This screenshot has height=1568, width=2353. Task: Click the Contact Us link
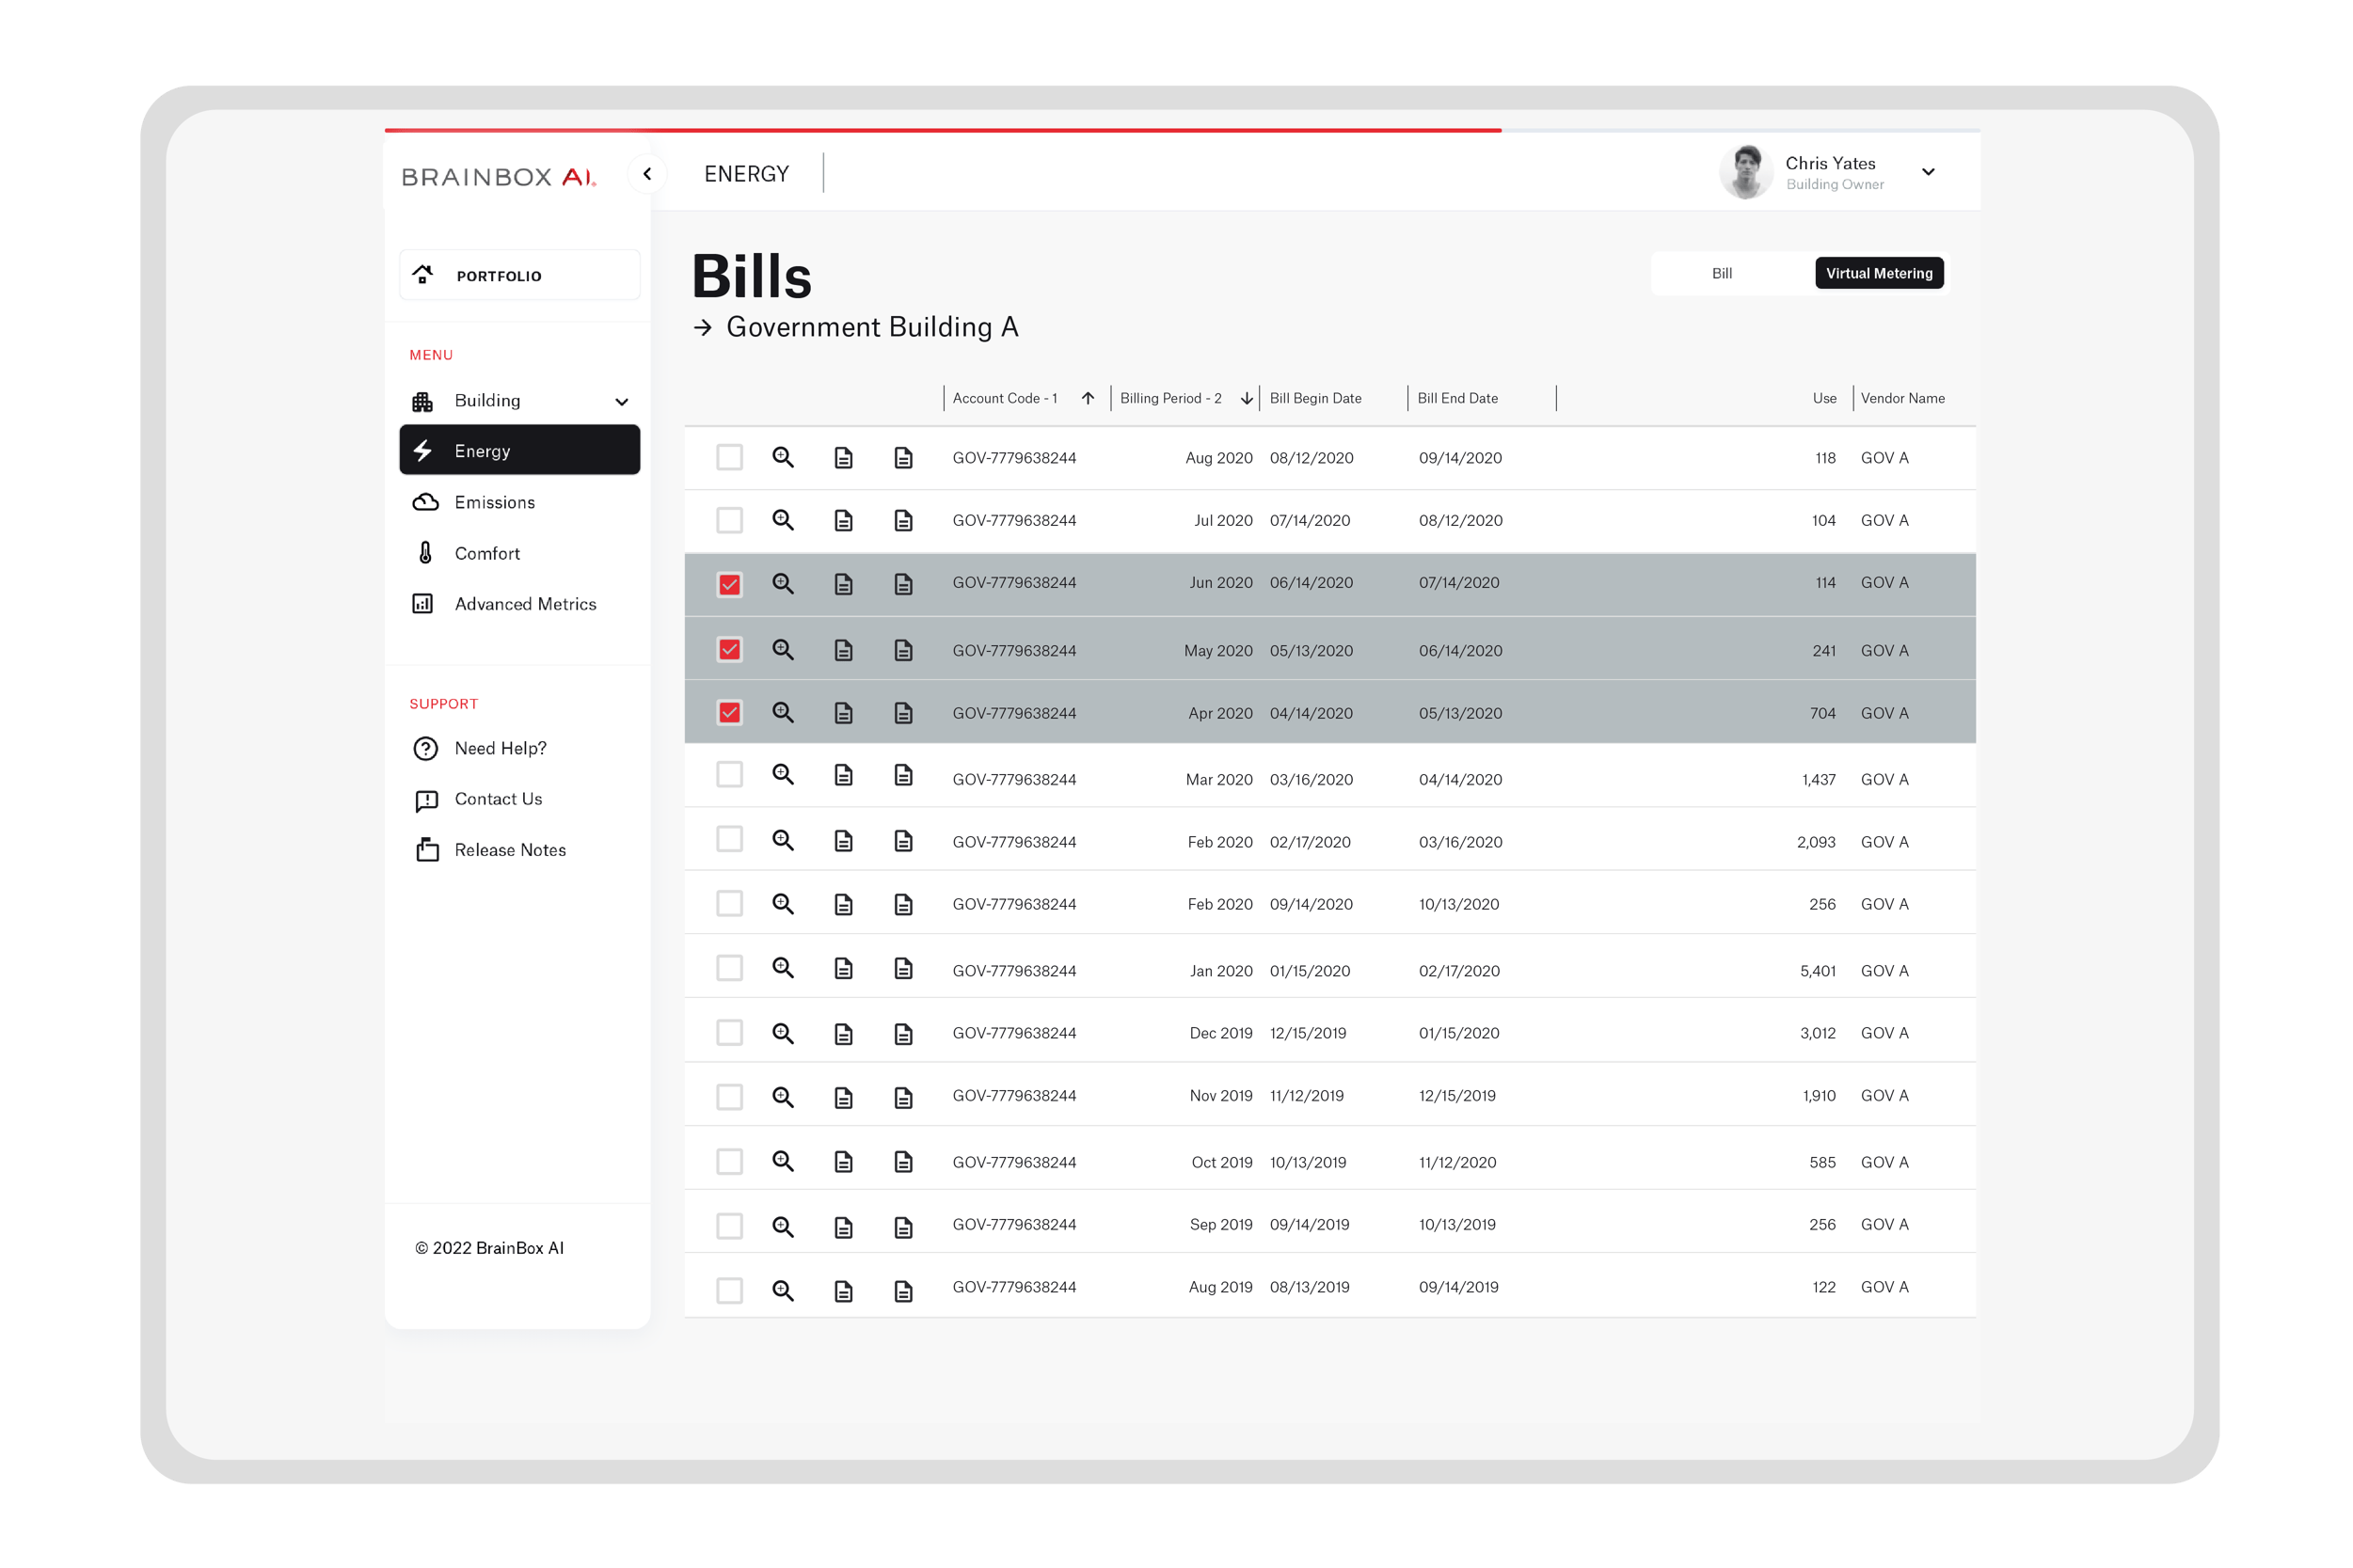498,799
